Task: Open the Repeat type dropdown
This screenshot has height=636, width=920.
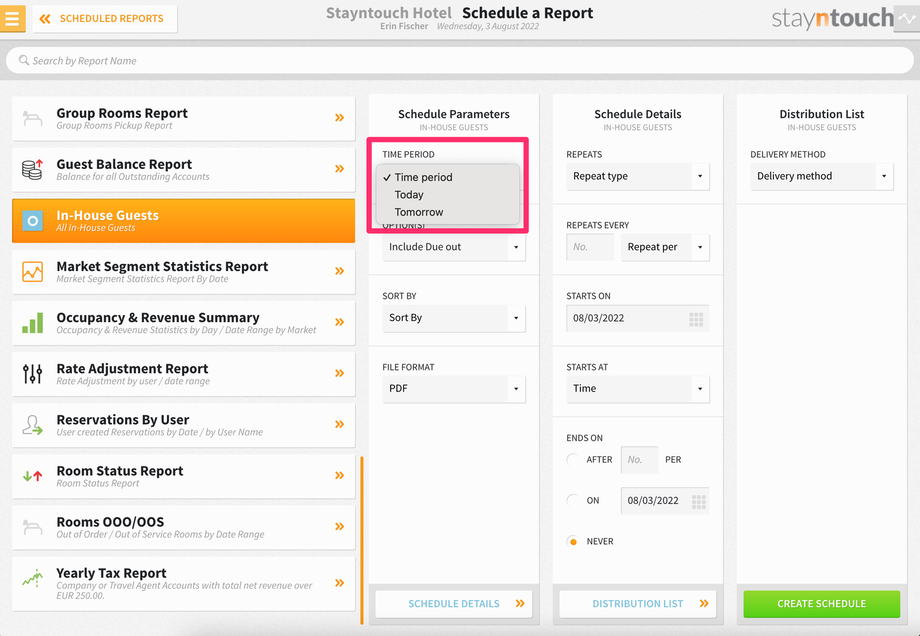Action: [x=638, y=177]
